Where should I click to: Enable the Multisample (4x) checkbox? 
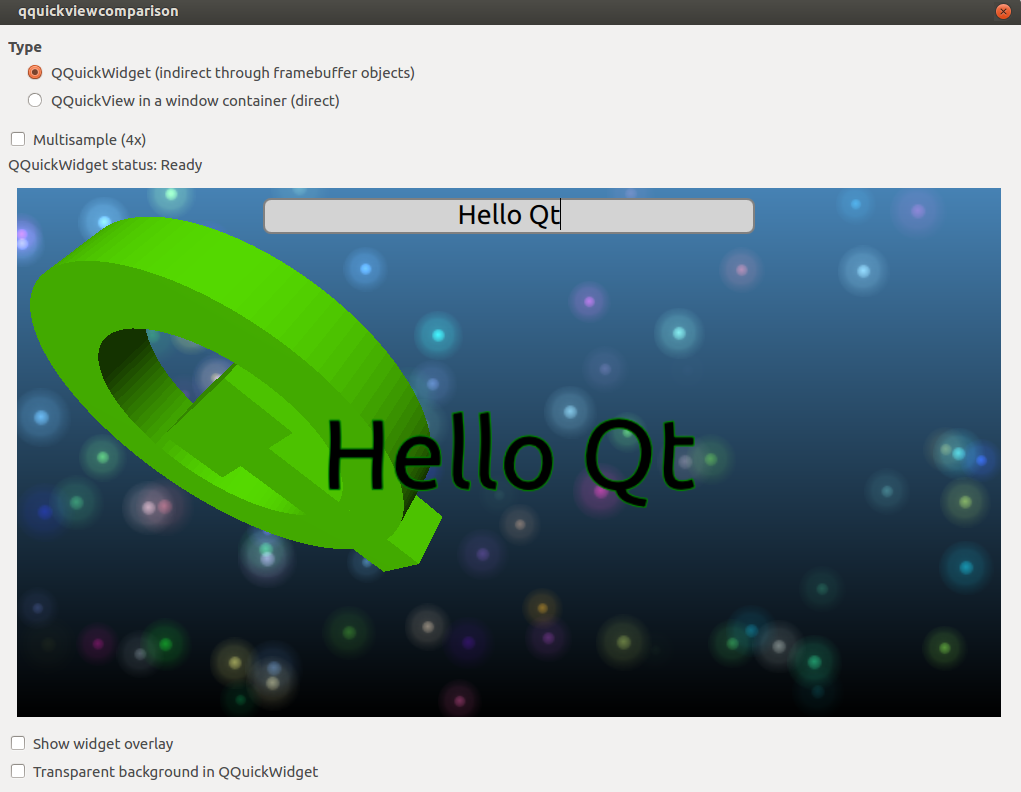coord(18,139)
